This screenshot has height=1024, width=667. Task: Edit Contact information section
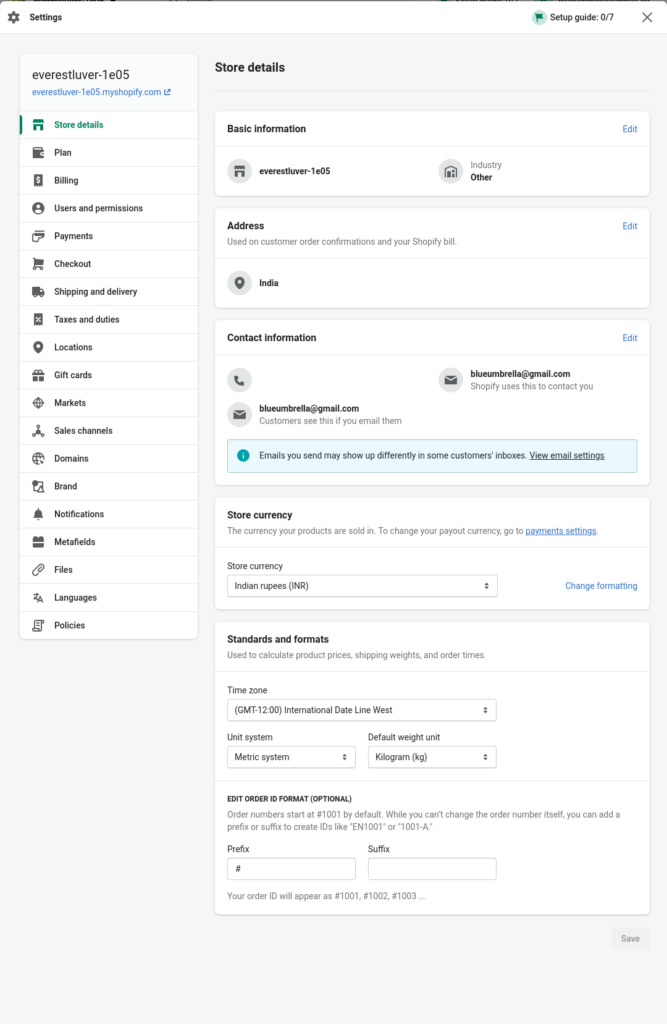630,338
